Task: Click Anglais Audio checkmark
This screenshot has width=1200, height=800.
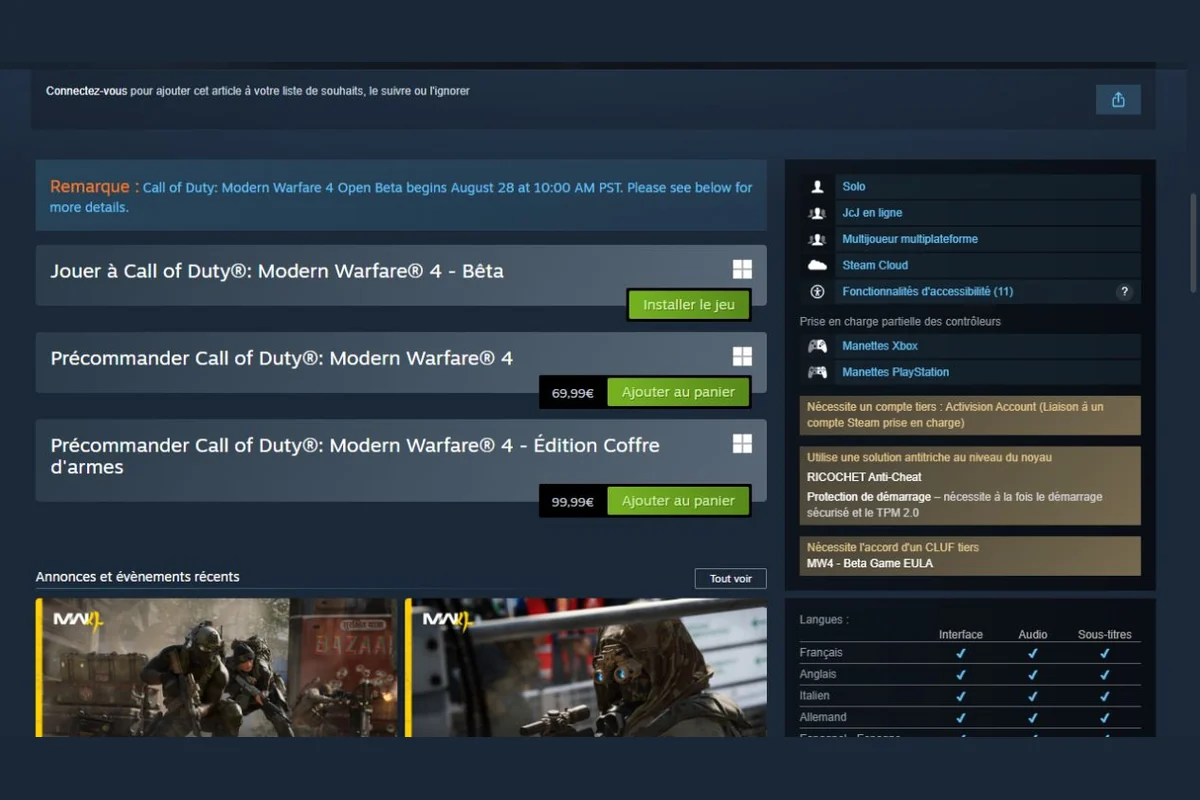Action: [x=1033, y=675]
